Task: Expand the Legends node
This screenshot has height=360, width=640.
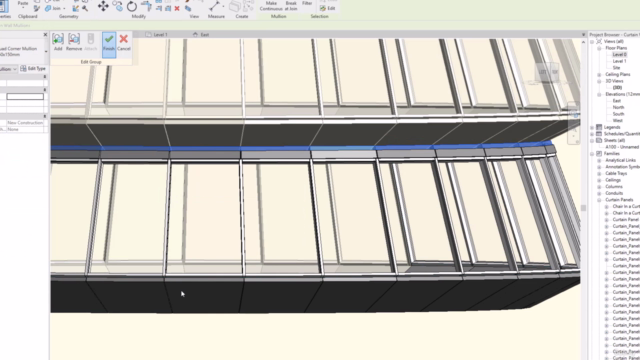Action: (x=592, y=127)
